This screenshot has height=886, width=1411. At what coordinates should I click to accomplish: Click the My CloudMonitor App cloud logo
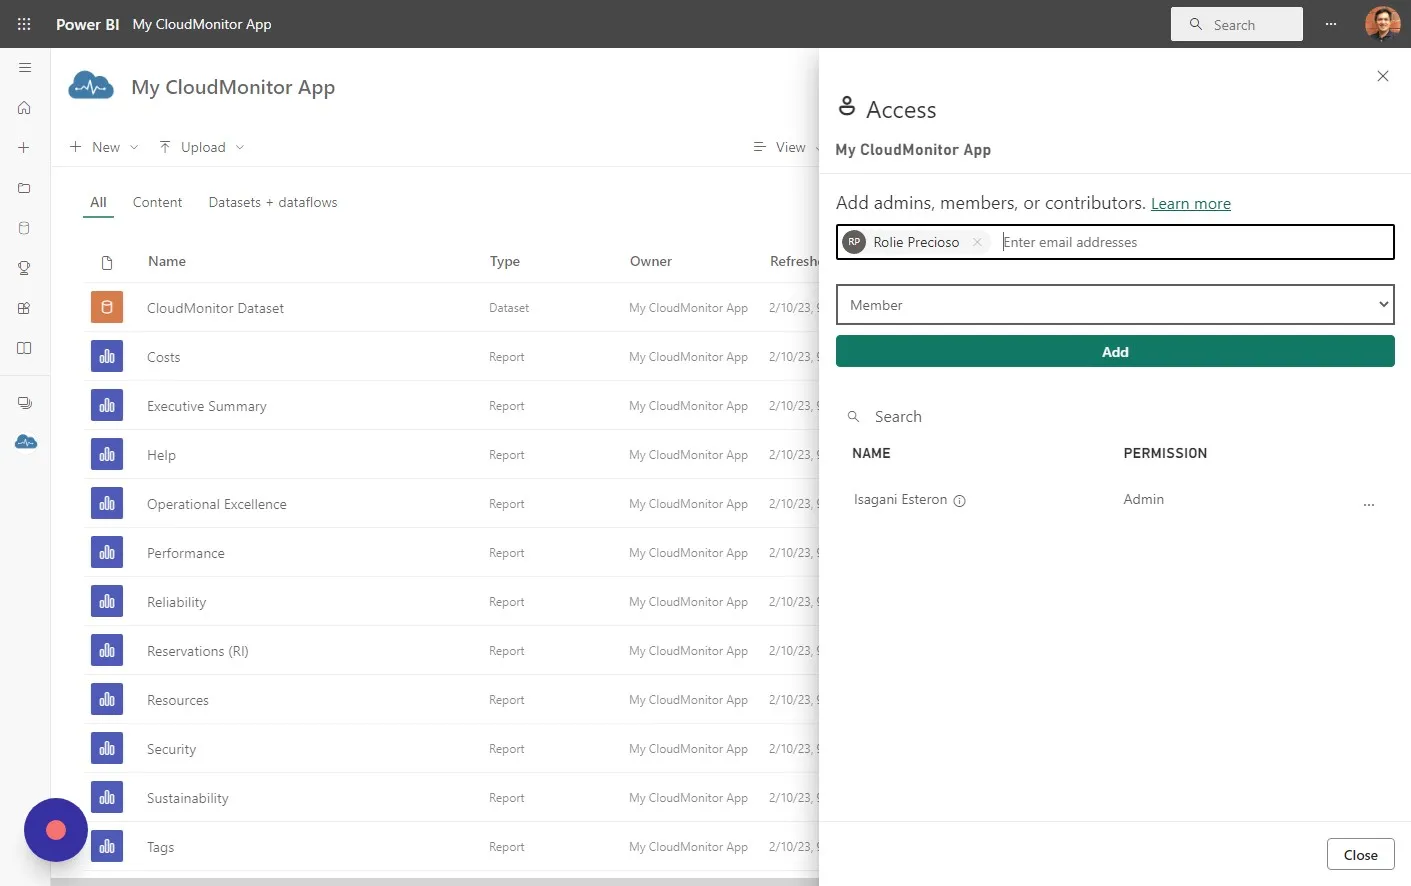pyautogui.click(x=91, y=87)
